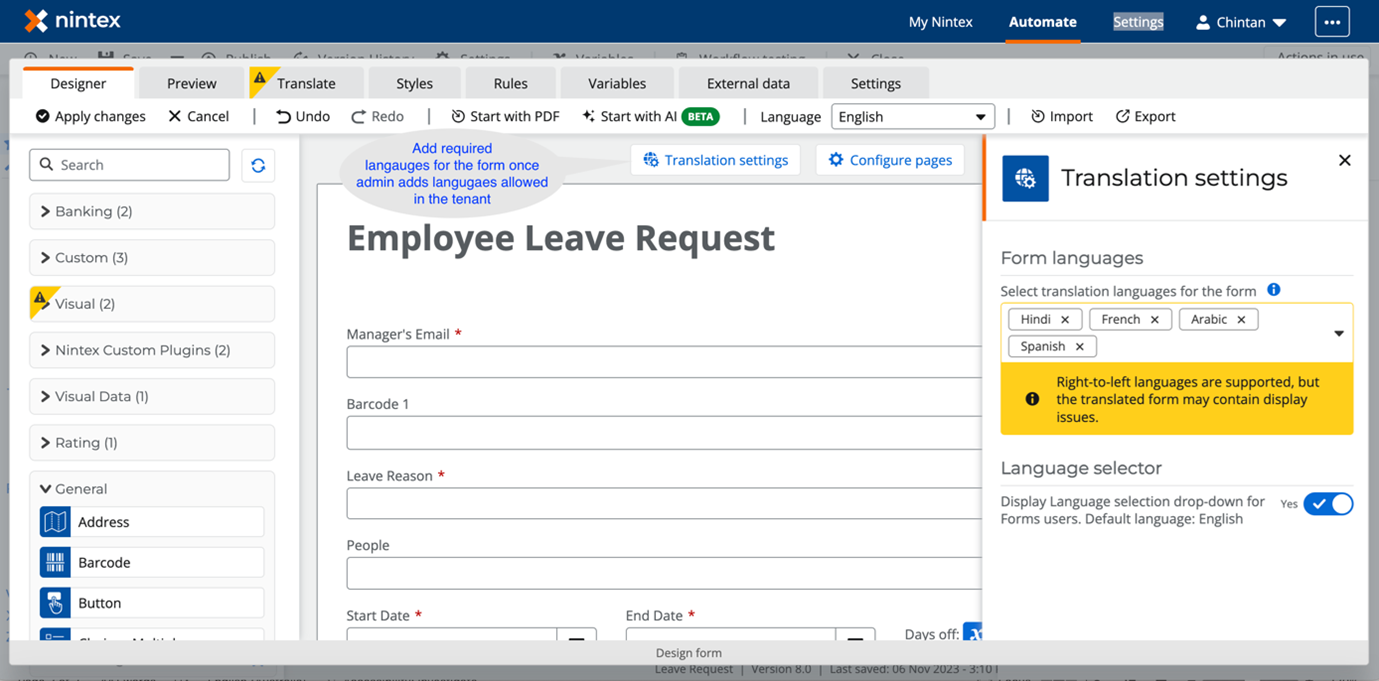Select the Barcode control icon

(x=55, y=563)
